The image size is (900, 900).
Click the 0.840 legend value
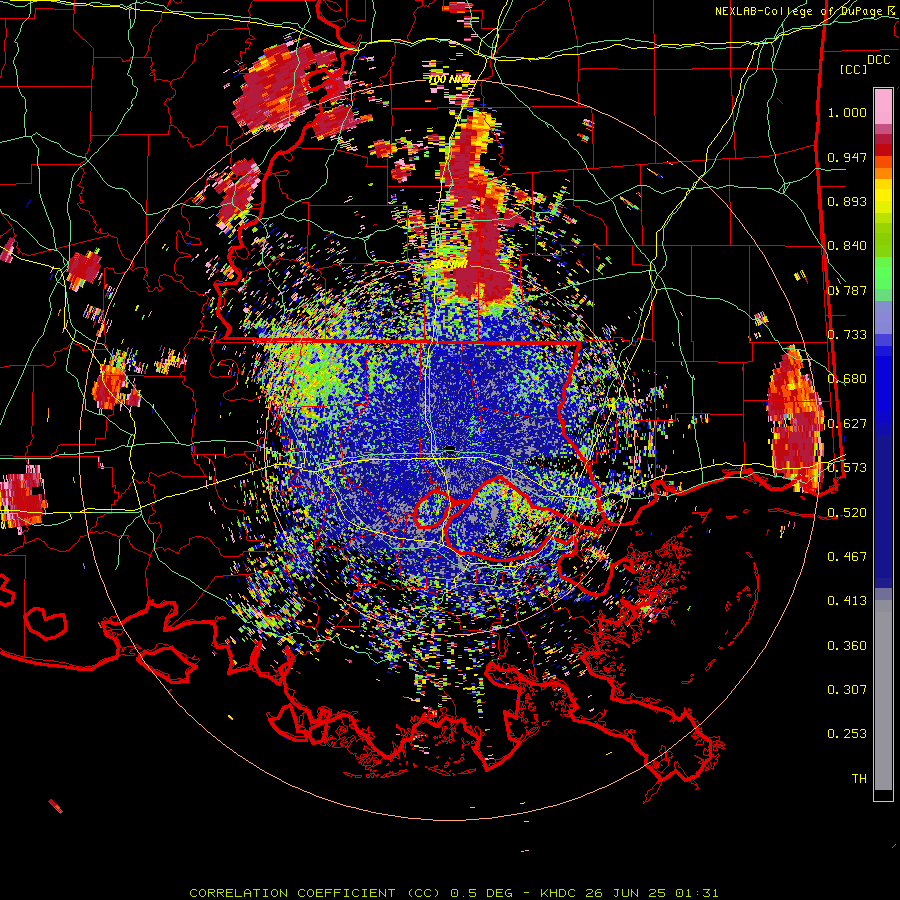click(x=847, y=246)
